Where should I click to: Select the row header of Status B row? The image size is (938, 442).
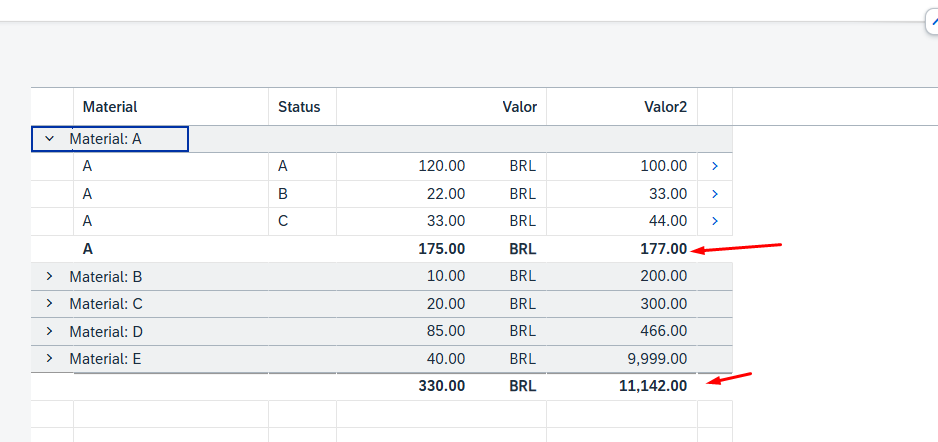[x=52, y=194]
